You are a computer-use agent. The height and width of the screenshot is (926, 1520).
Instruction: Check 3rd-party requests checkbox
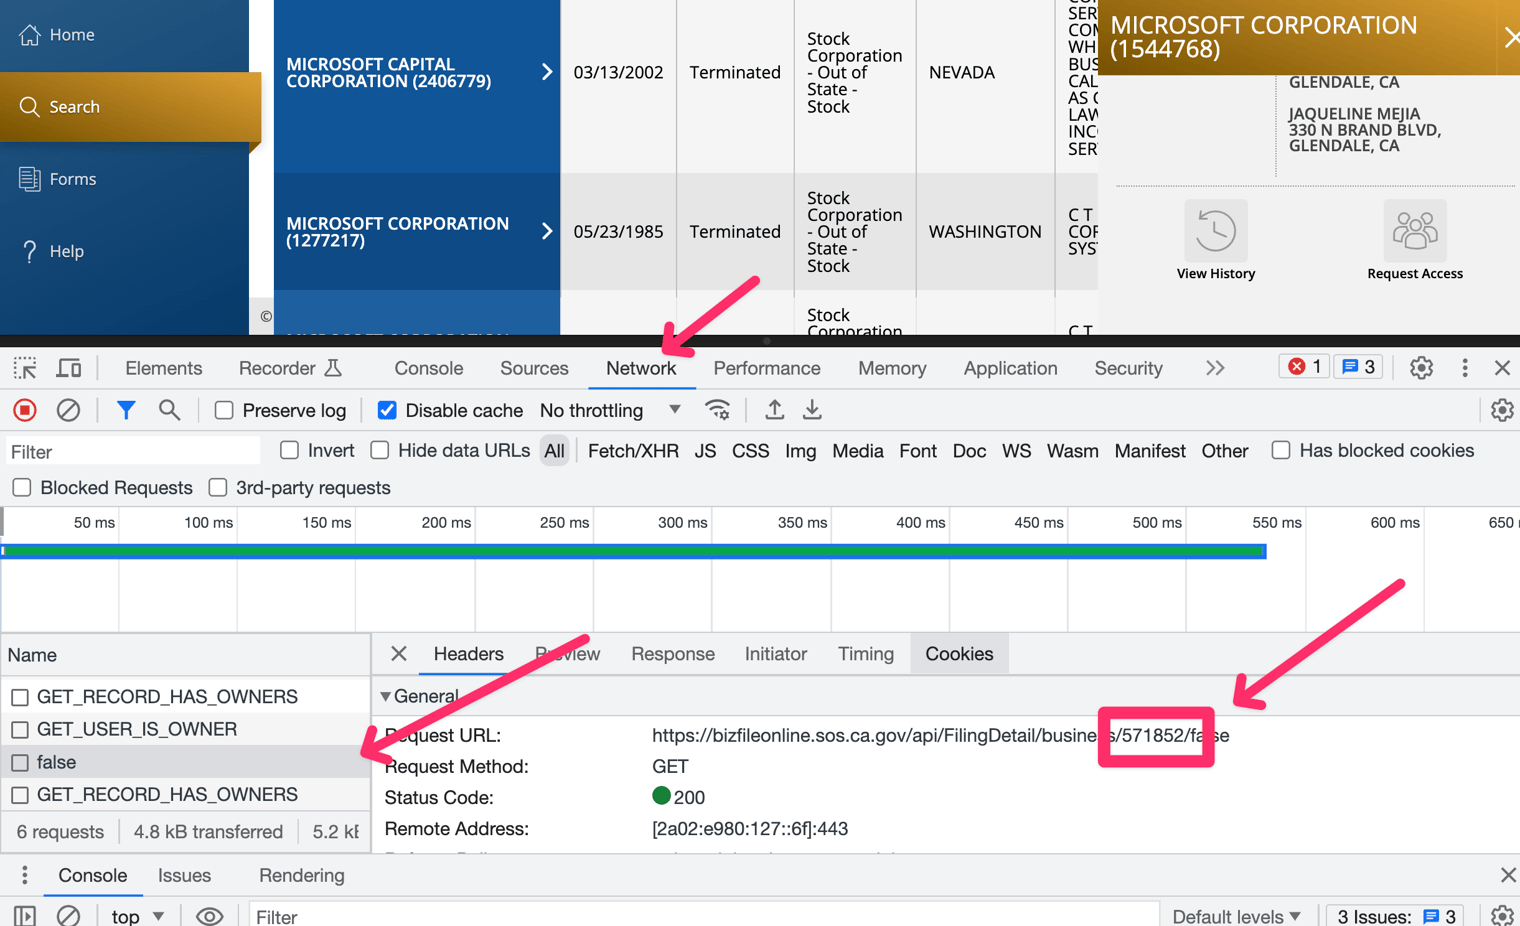[x=218, y=487]
